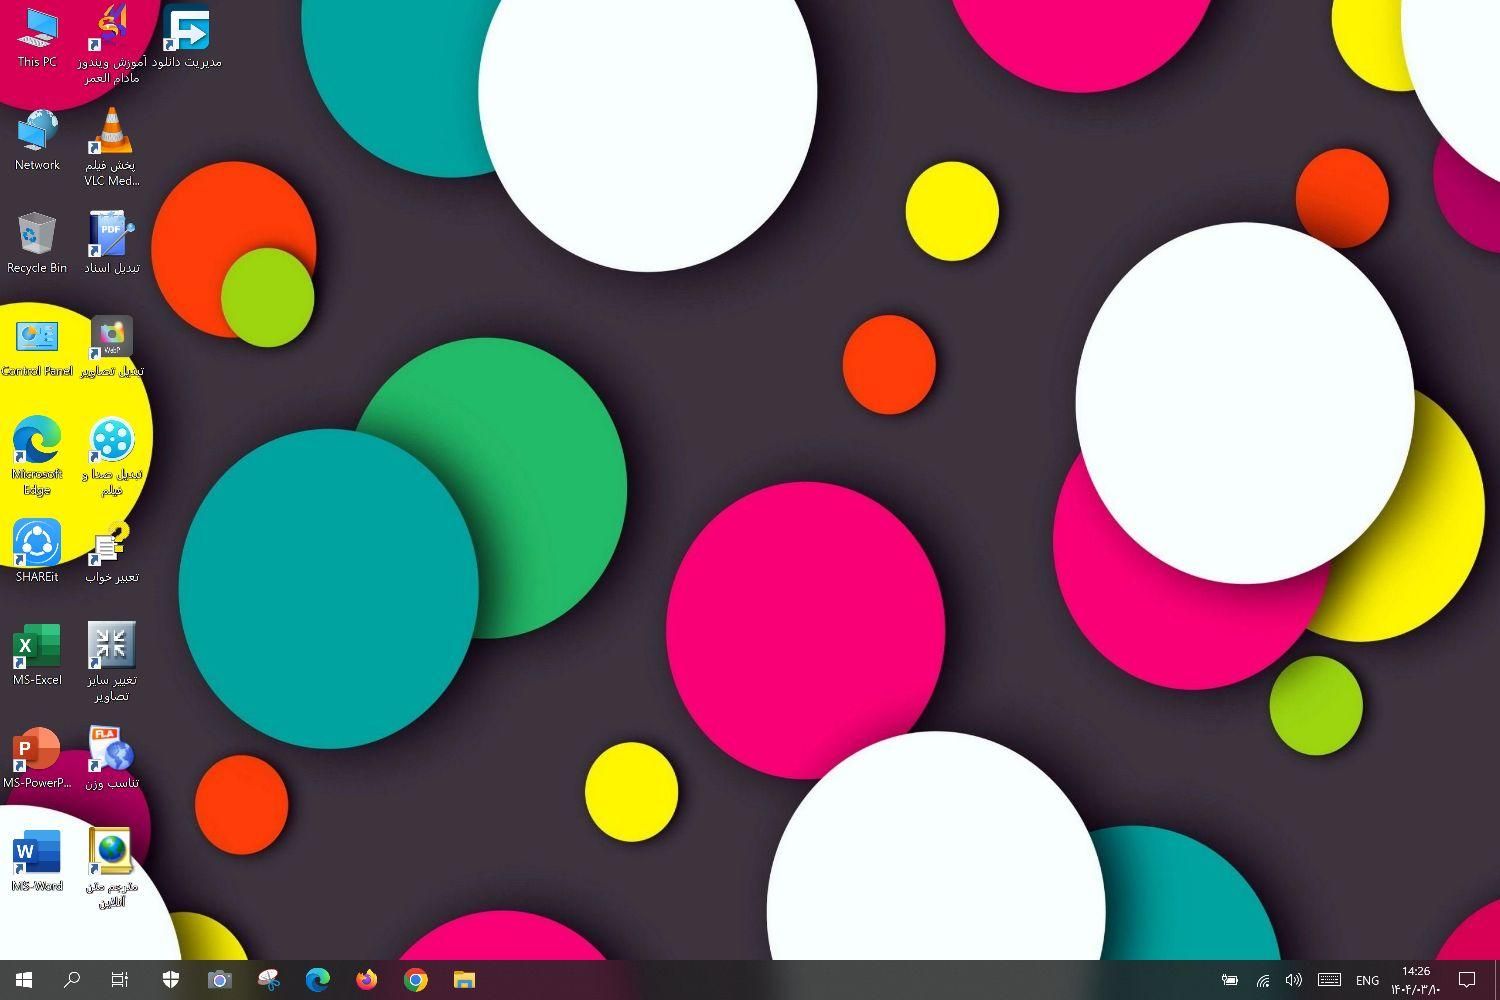Open Microsoft Edge from the taskbar
Screen dimensions: 1500x1000
(317, 980)
